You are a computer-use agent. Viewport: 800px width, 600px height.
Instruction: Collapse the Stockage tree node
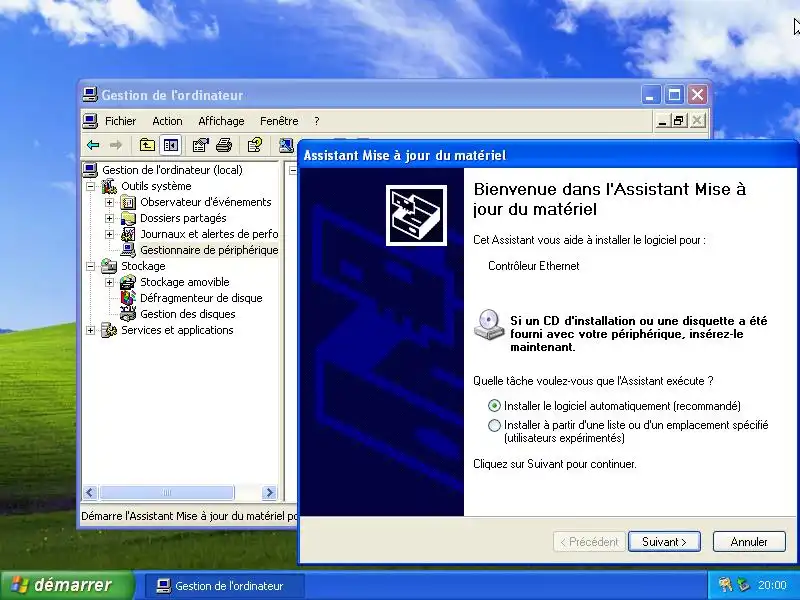pyautogui.click(x=90, y=266)
